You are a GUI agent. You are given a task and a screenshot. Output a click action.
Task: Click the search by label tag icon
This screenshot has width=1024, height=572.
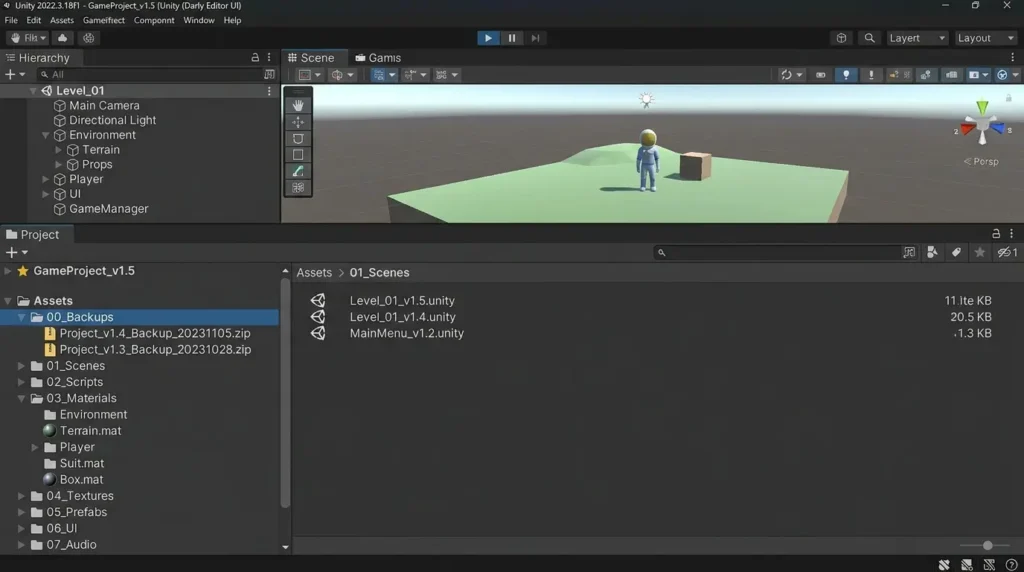tap(956, 252)
